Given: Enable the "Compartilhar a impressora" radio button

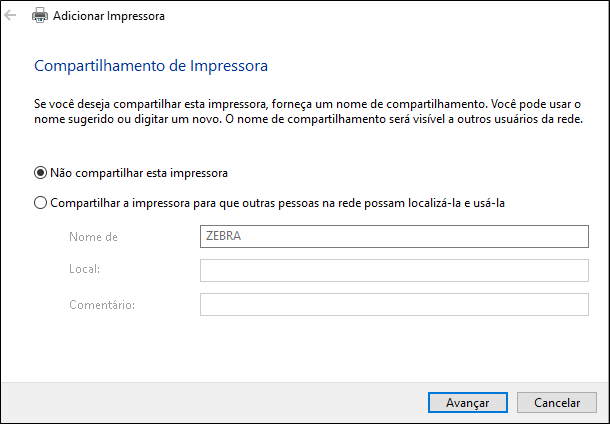Looking at the screenshot, I should 40,203.
